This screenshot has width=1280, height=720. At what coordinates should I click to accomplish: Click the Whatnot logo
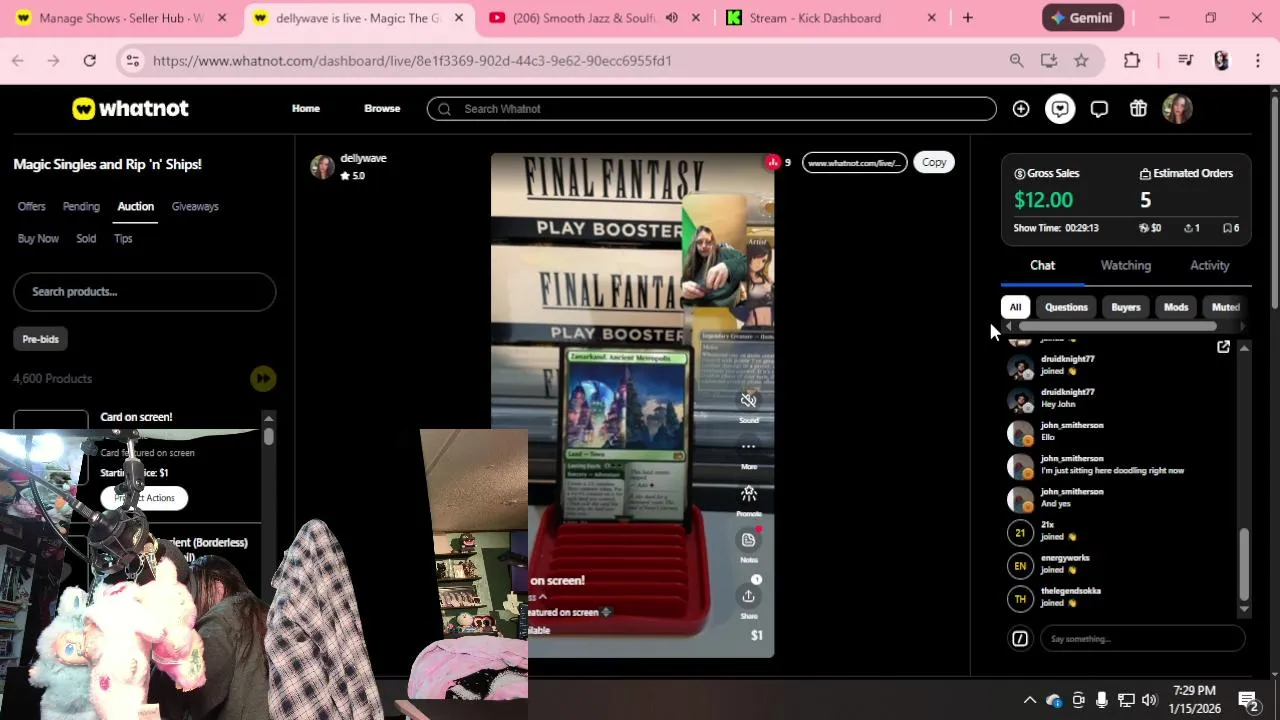point(130,108)
